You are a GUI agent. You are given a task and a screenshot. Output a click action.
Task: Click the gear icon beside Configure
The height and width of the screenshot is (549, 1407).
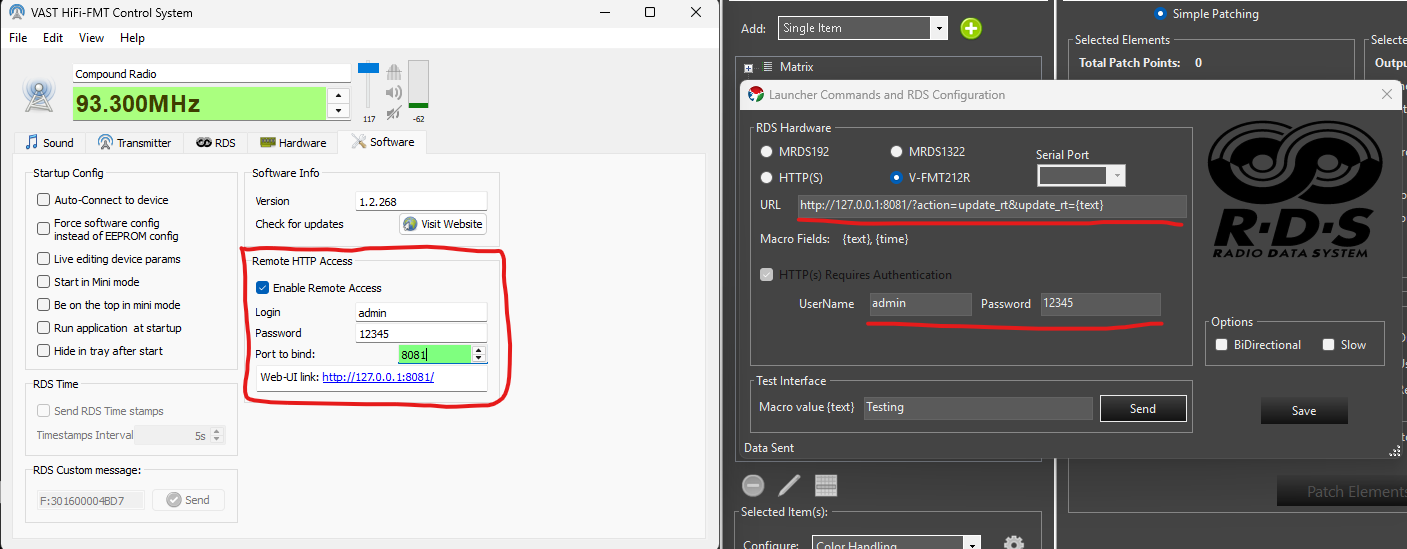point(1013,543)
